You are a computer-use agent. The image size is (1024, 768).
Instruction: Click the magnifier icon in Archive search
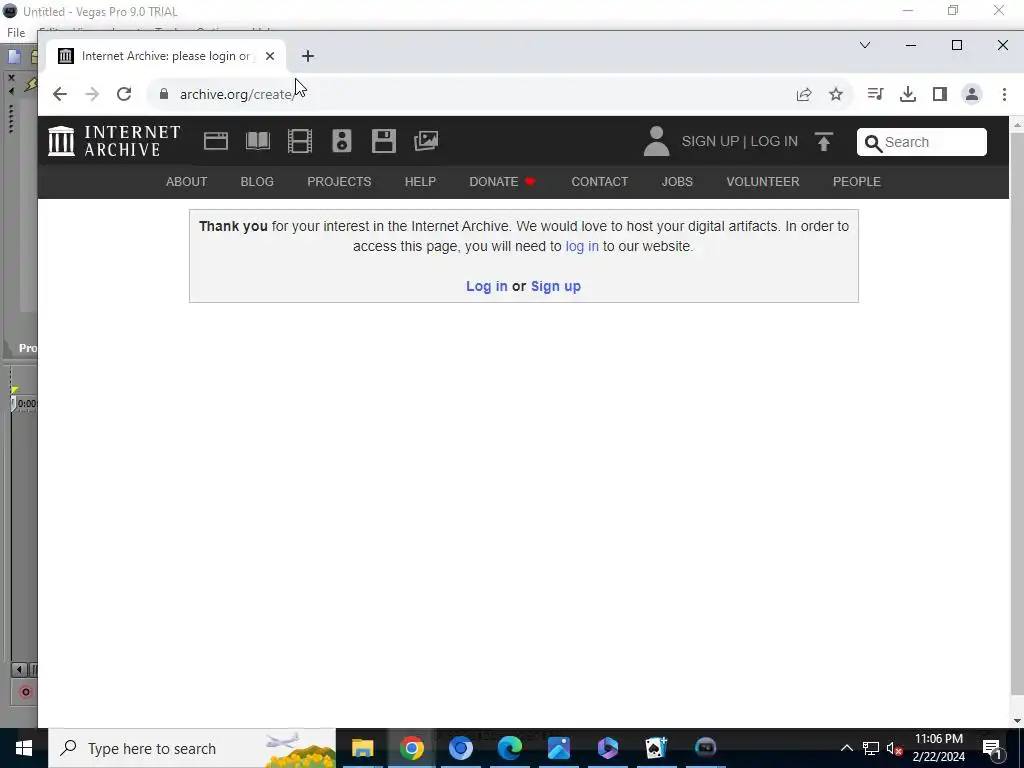pos(873,142)
